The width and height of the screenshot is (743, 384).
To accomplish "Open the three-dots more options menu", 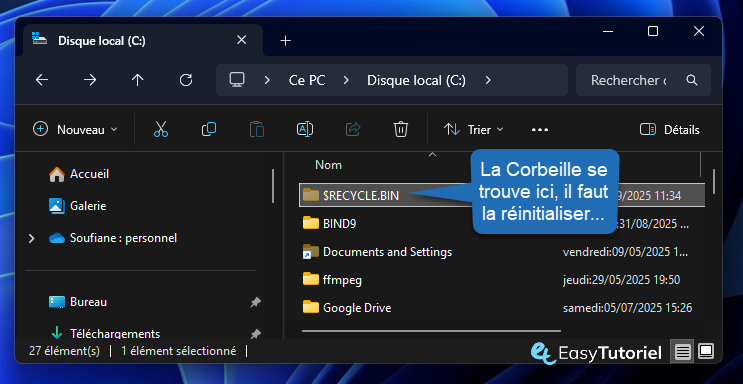I will (540, 129).
